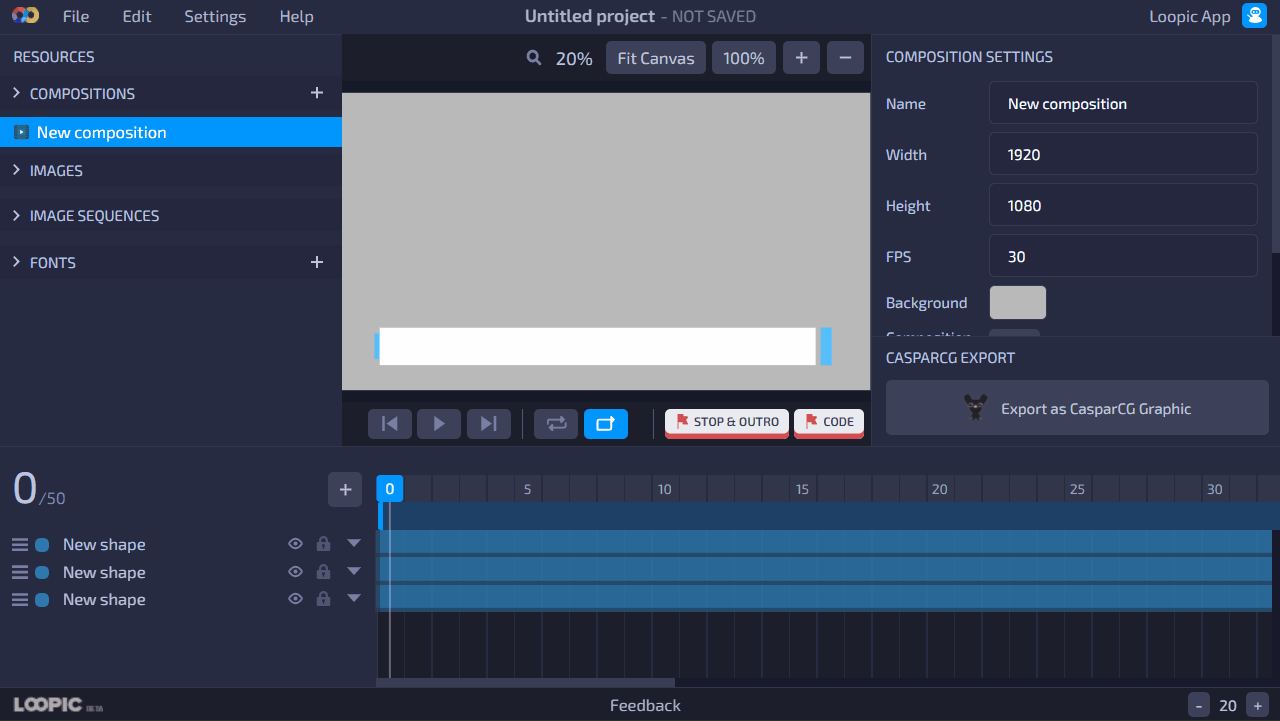Expand third New shape layer properties
The image size is (1280, 721).
[x=354, y=598]
